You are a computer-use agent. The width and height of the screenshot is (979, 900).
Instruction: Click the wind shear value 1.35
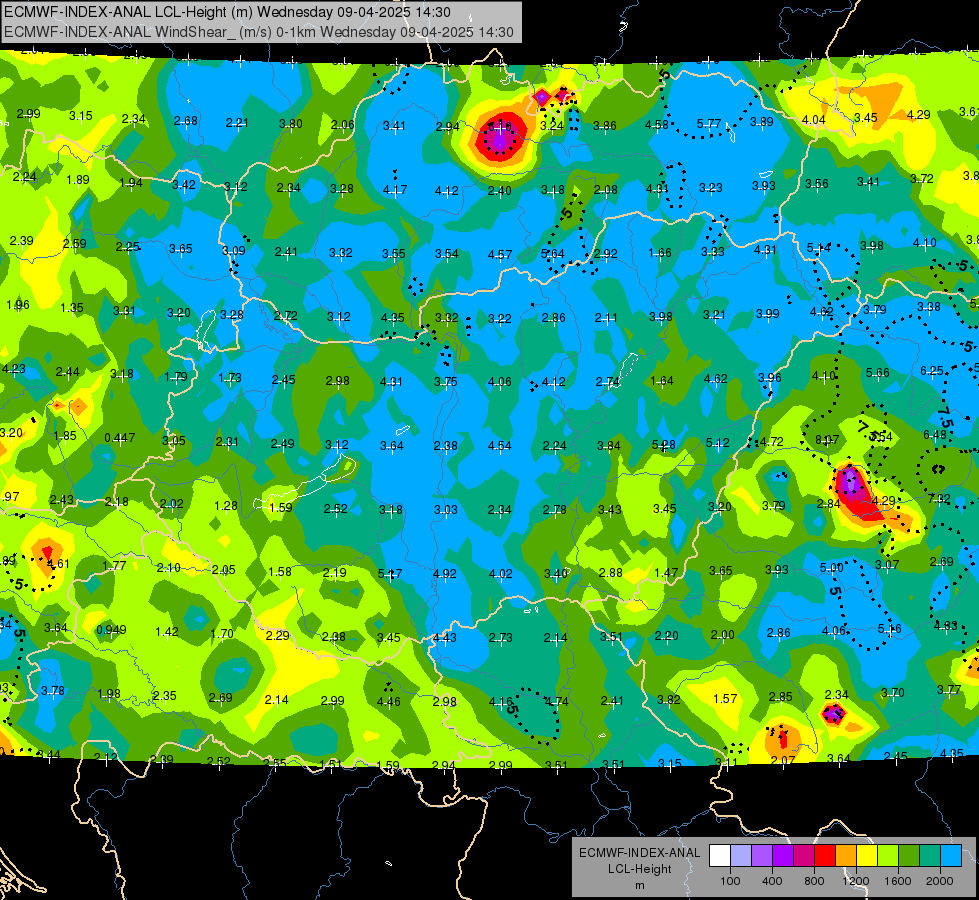(x=72, y=308)
